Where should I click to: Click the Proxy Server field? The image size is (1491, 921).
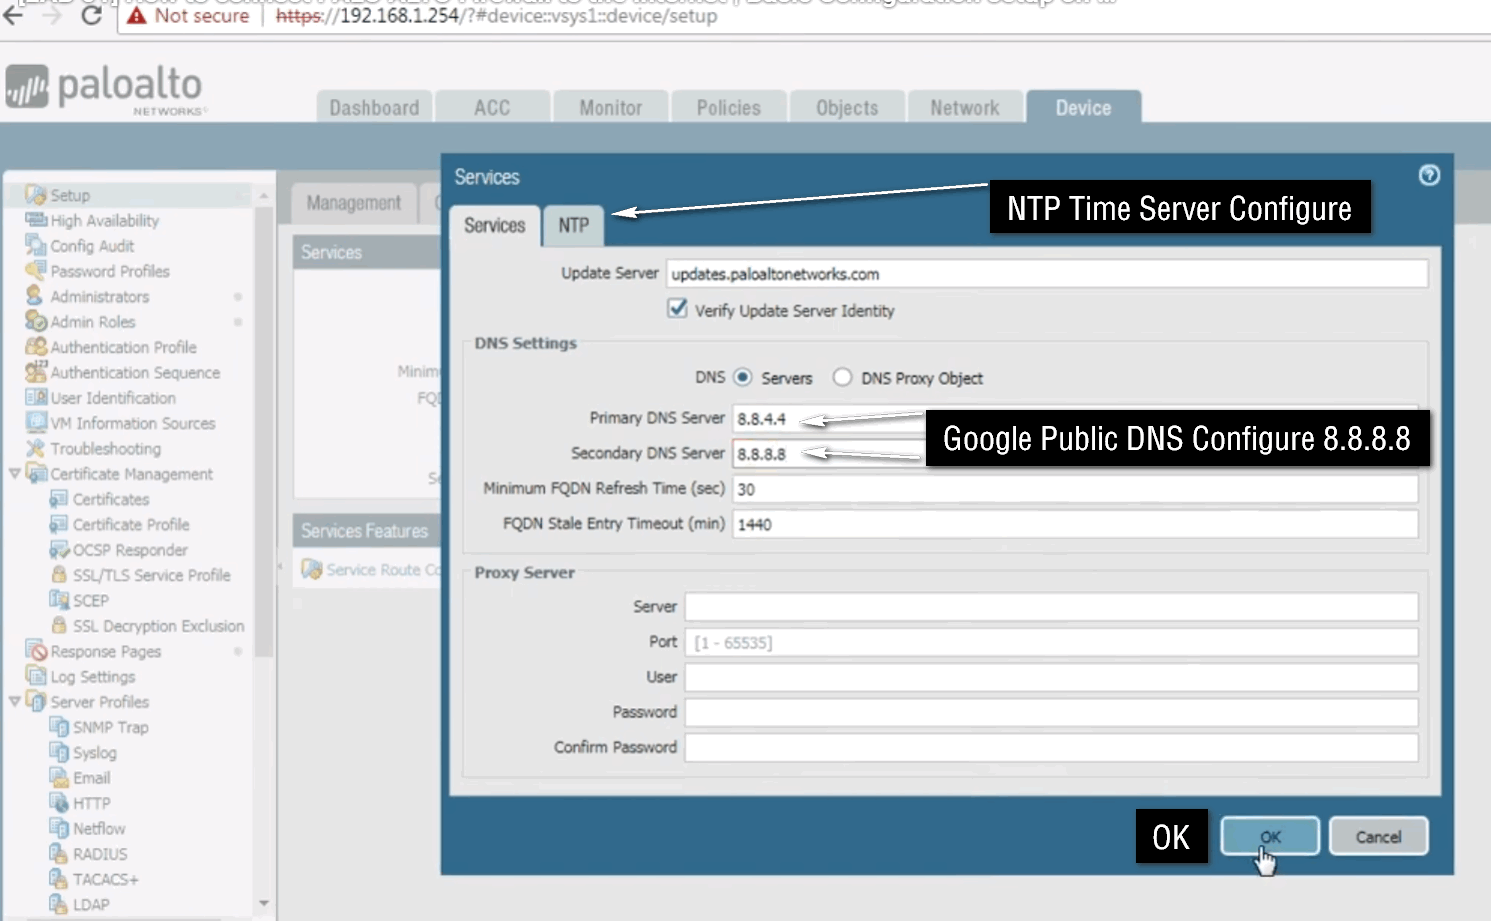coord(1051,607)
